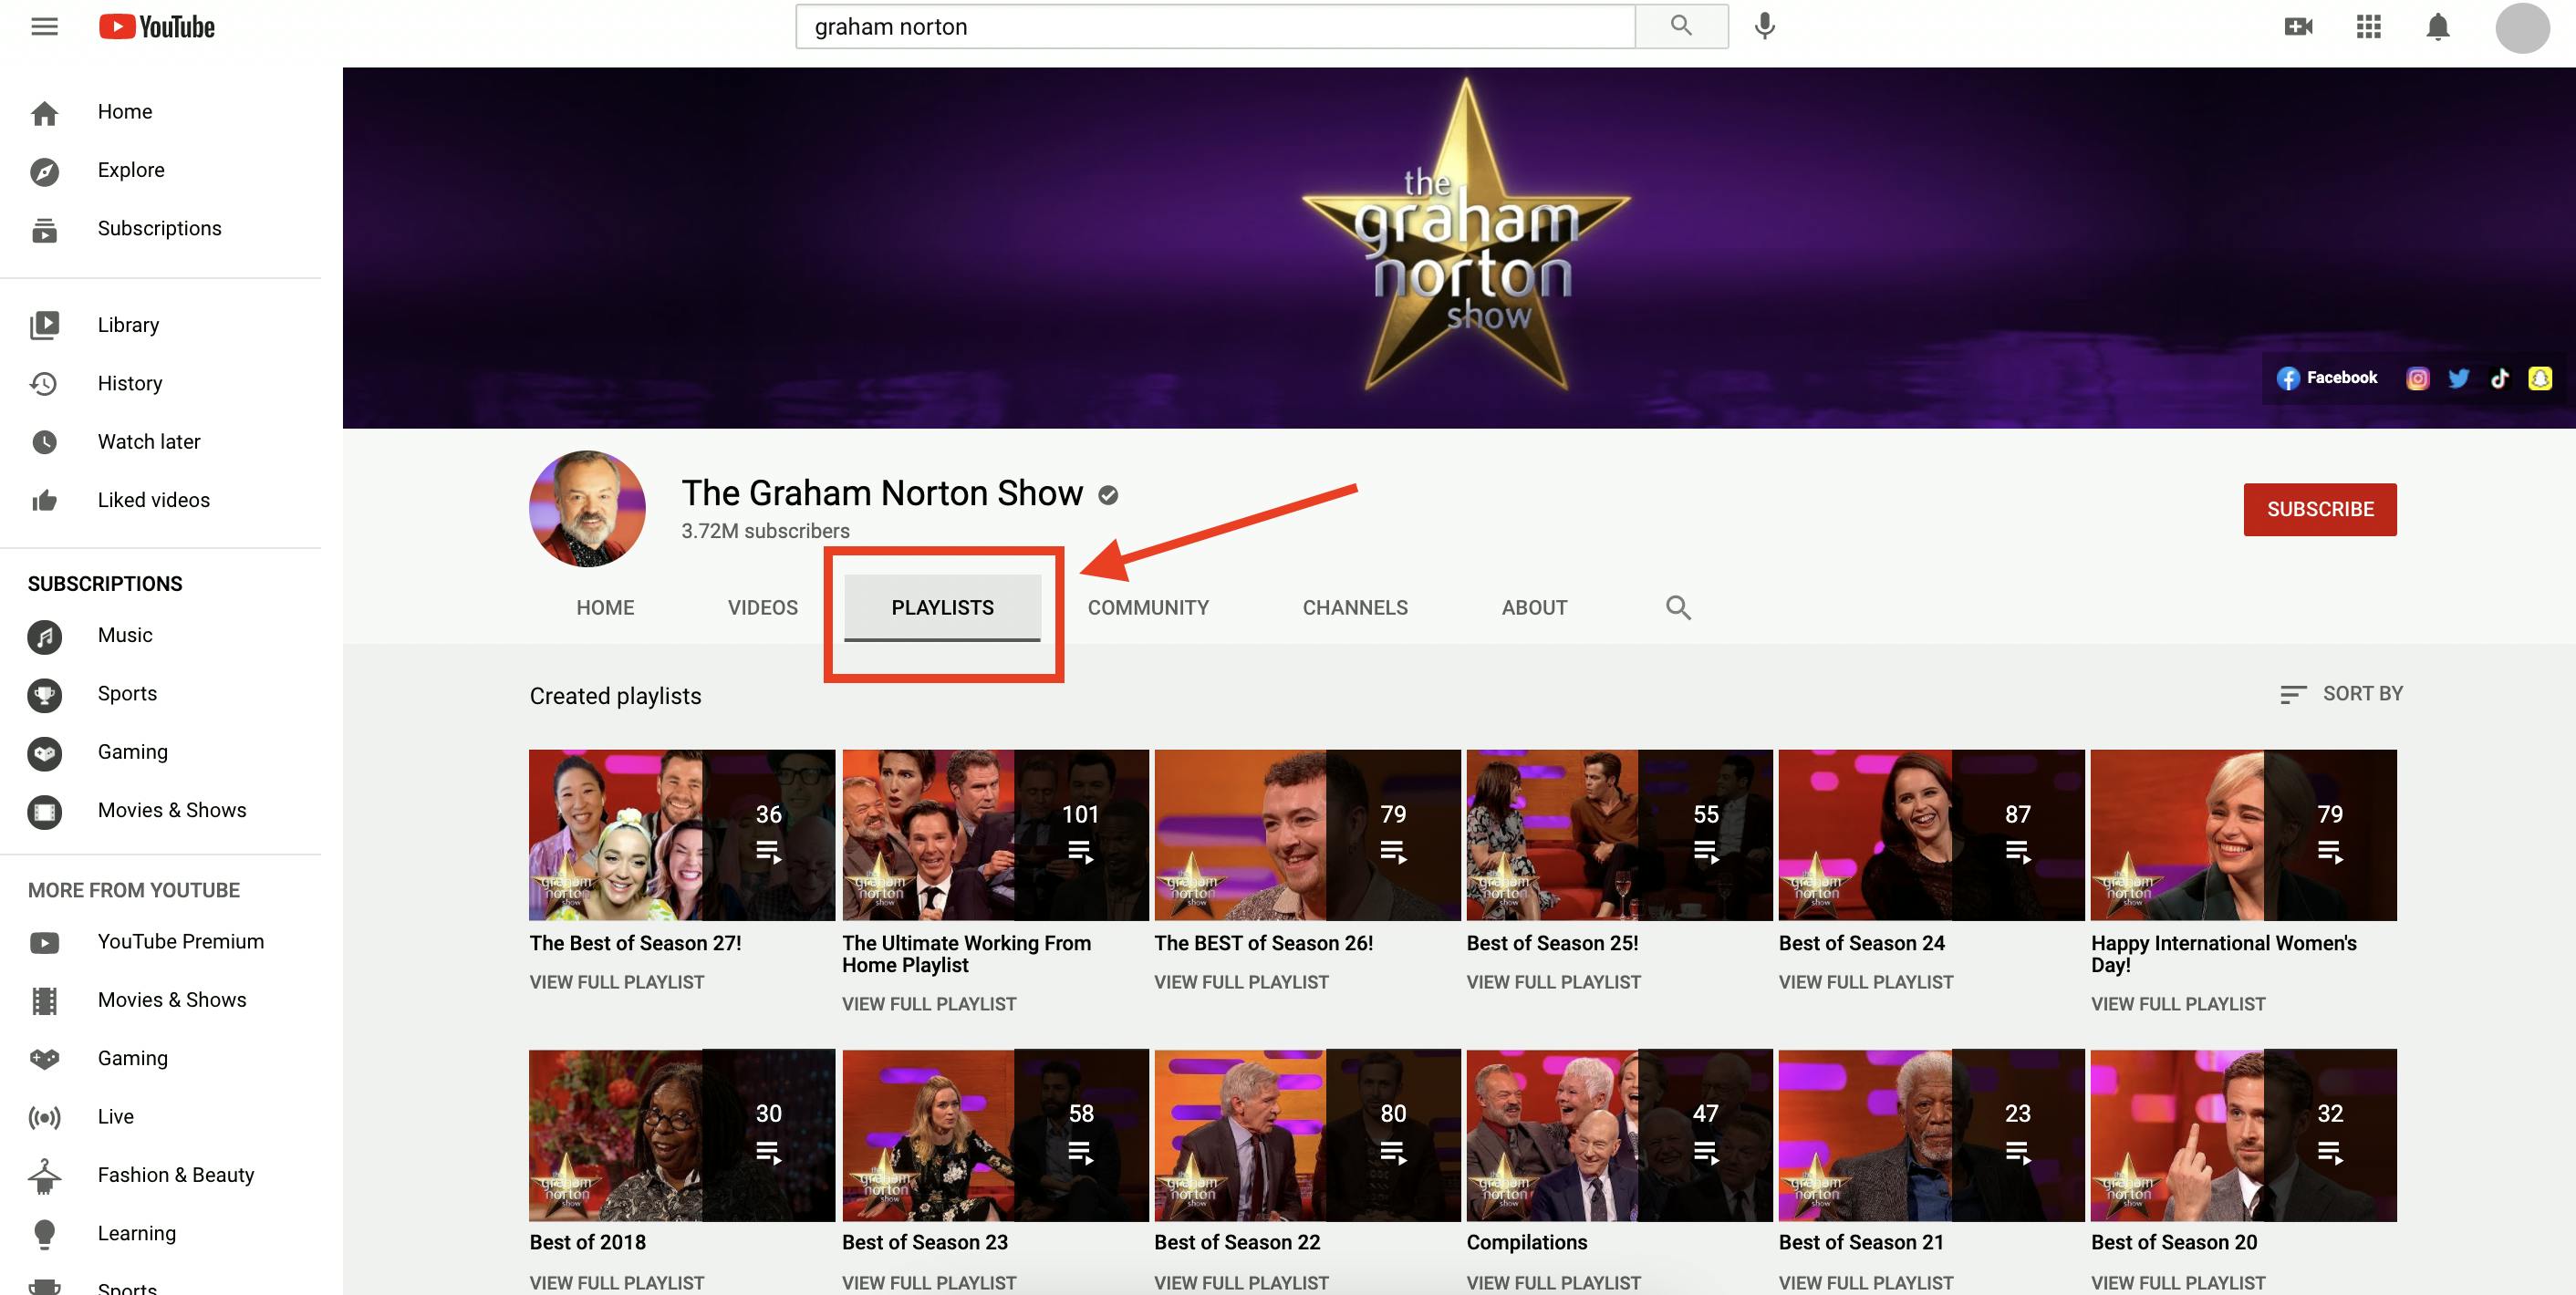Image resolution: width=2576 pixels, height=1295 pixels.
Task: View full playlist for Best of Season 27
Action: point(617,982)
